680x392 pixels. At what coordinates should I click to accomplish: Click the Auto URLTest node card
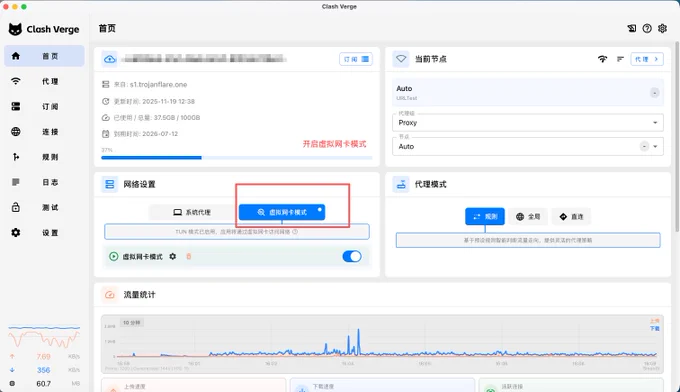point(528,92)
